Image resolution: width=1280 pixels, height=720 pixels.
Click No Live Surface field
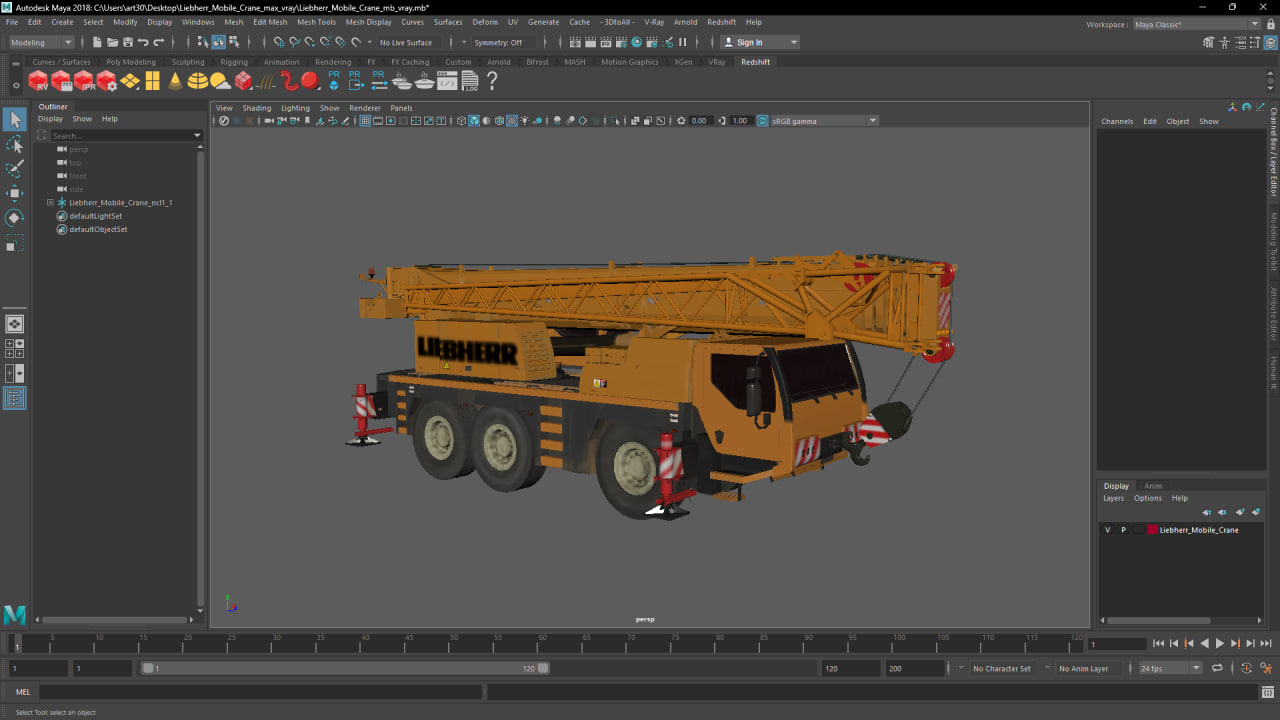(x=407, y=42)
